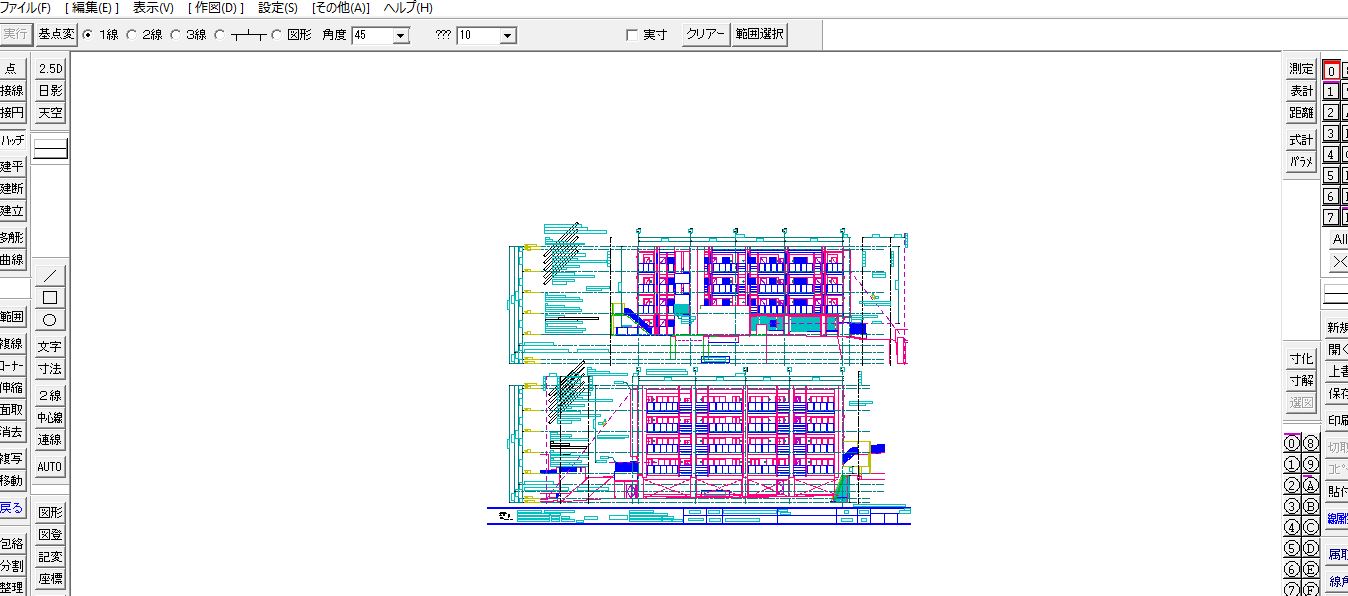This screenshot has width=1348, height=596.
Task: Click the 文字 text tool
Action: point(50,347)
